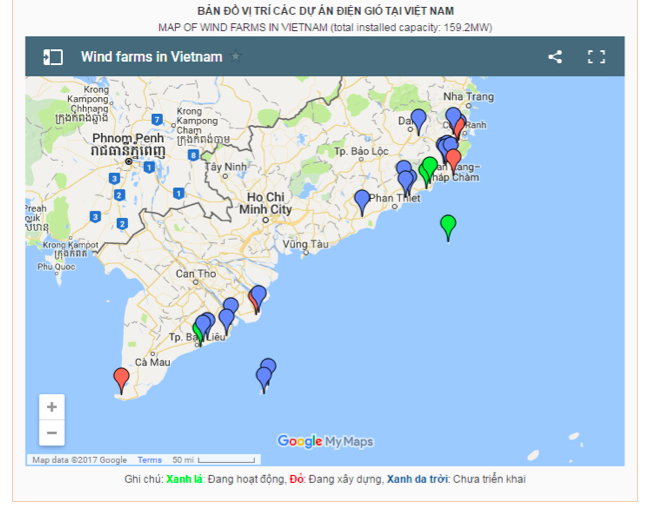Select the green offshore marker east of Phan Thiết

point(449,225)
